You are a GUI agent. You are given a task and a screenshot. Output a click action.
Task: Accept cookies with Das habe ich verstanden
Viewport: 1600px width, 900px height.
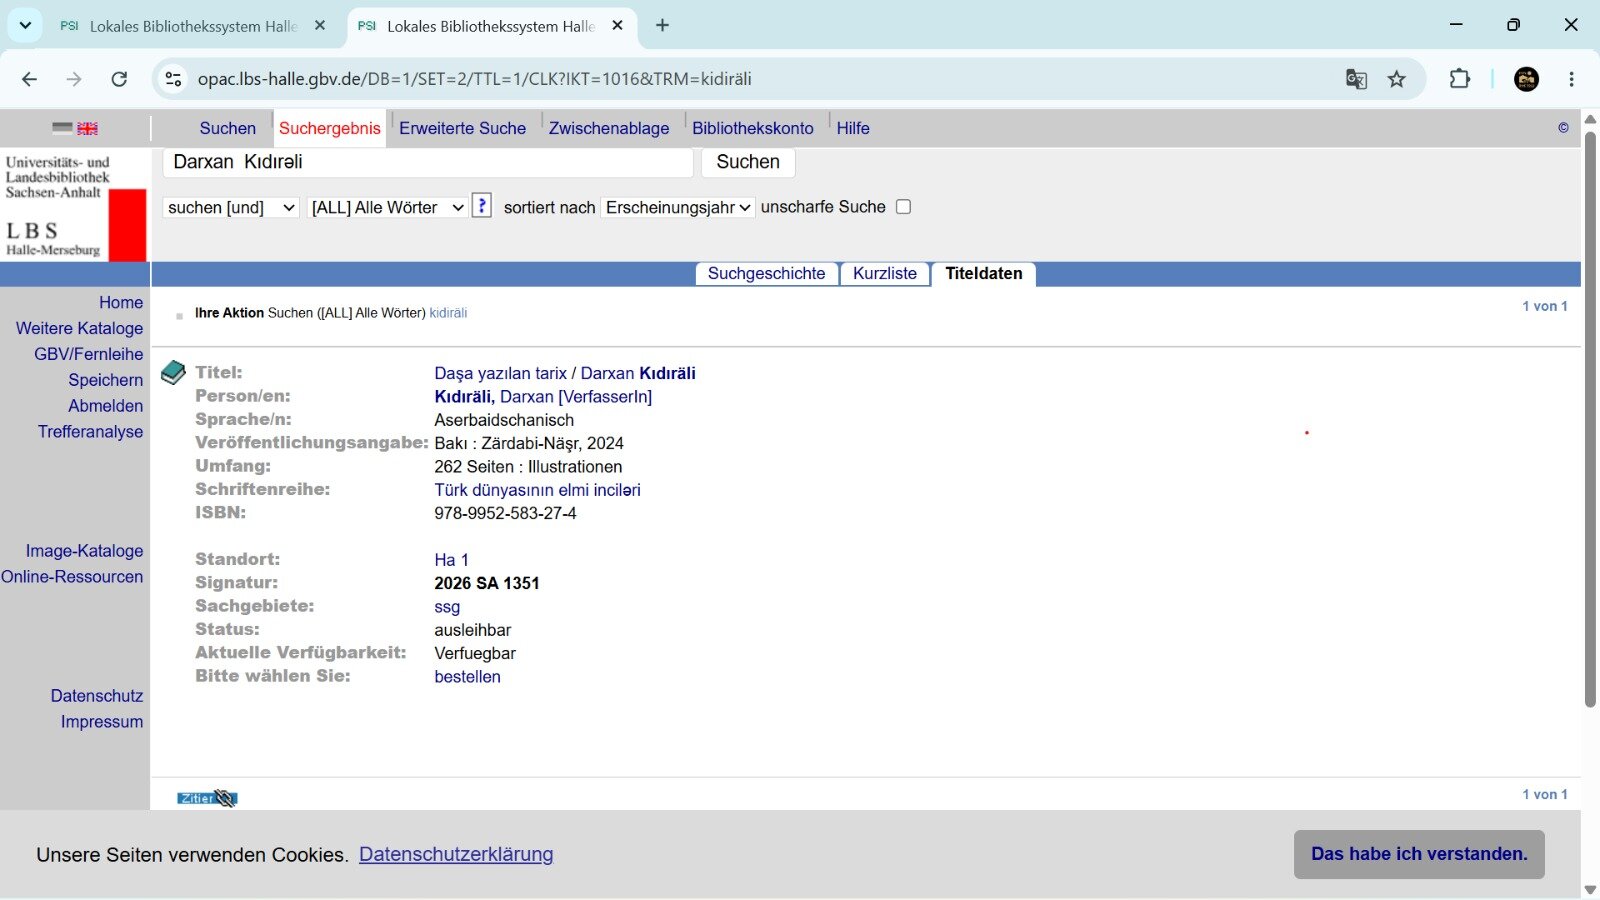tap(1419, 854)
